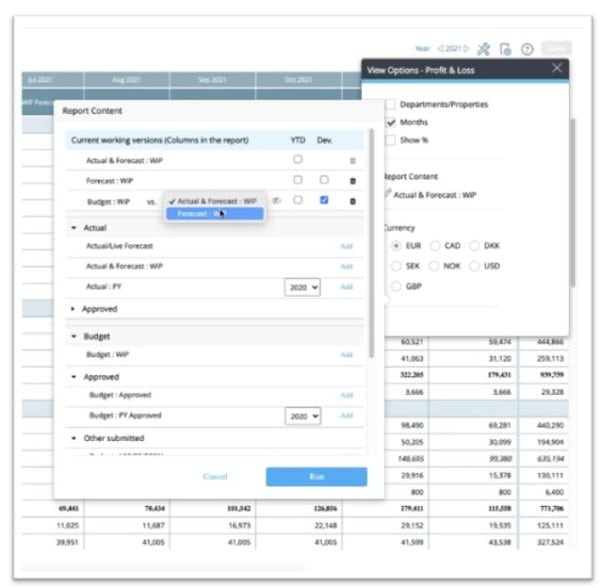
Task: Open the tools wrench icon in toolbar
Action: point(484,48)
